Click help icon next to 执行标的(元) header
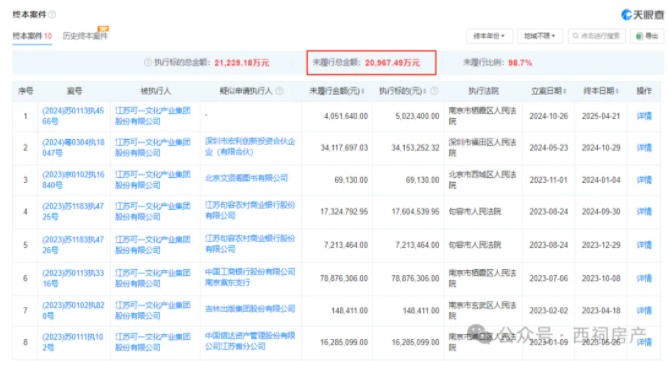The image size is (668, 368). click(434, 91)
